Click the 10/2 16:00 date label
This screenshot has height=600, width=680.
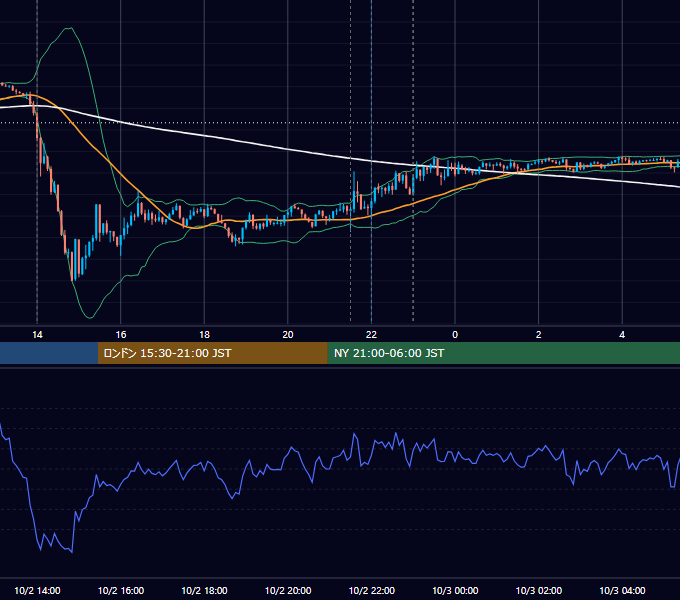(121, 590)
